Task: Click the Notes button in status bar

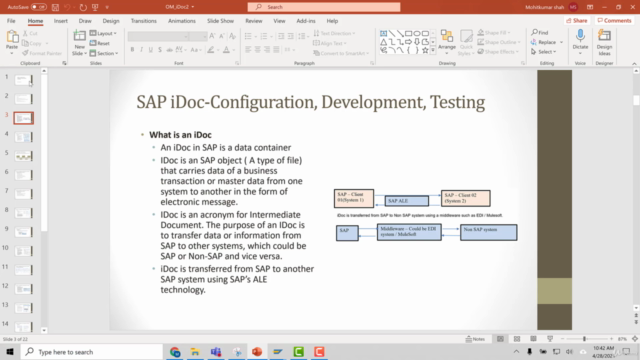Action: 476,339
